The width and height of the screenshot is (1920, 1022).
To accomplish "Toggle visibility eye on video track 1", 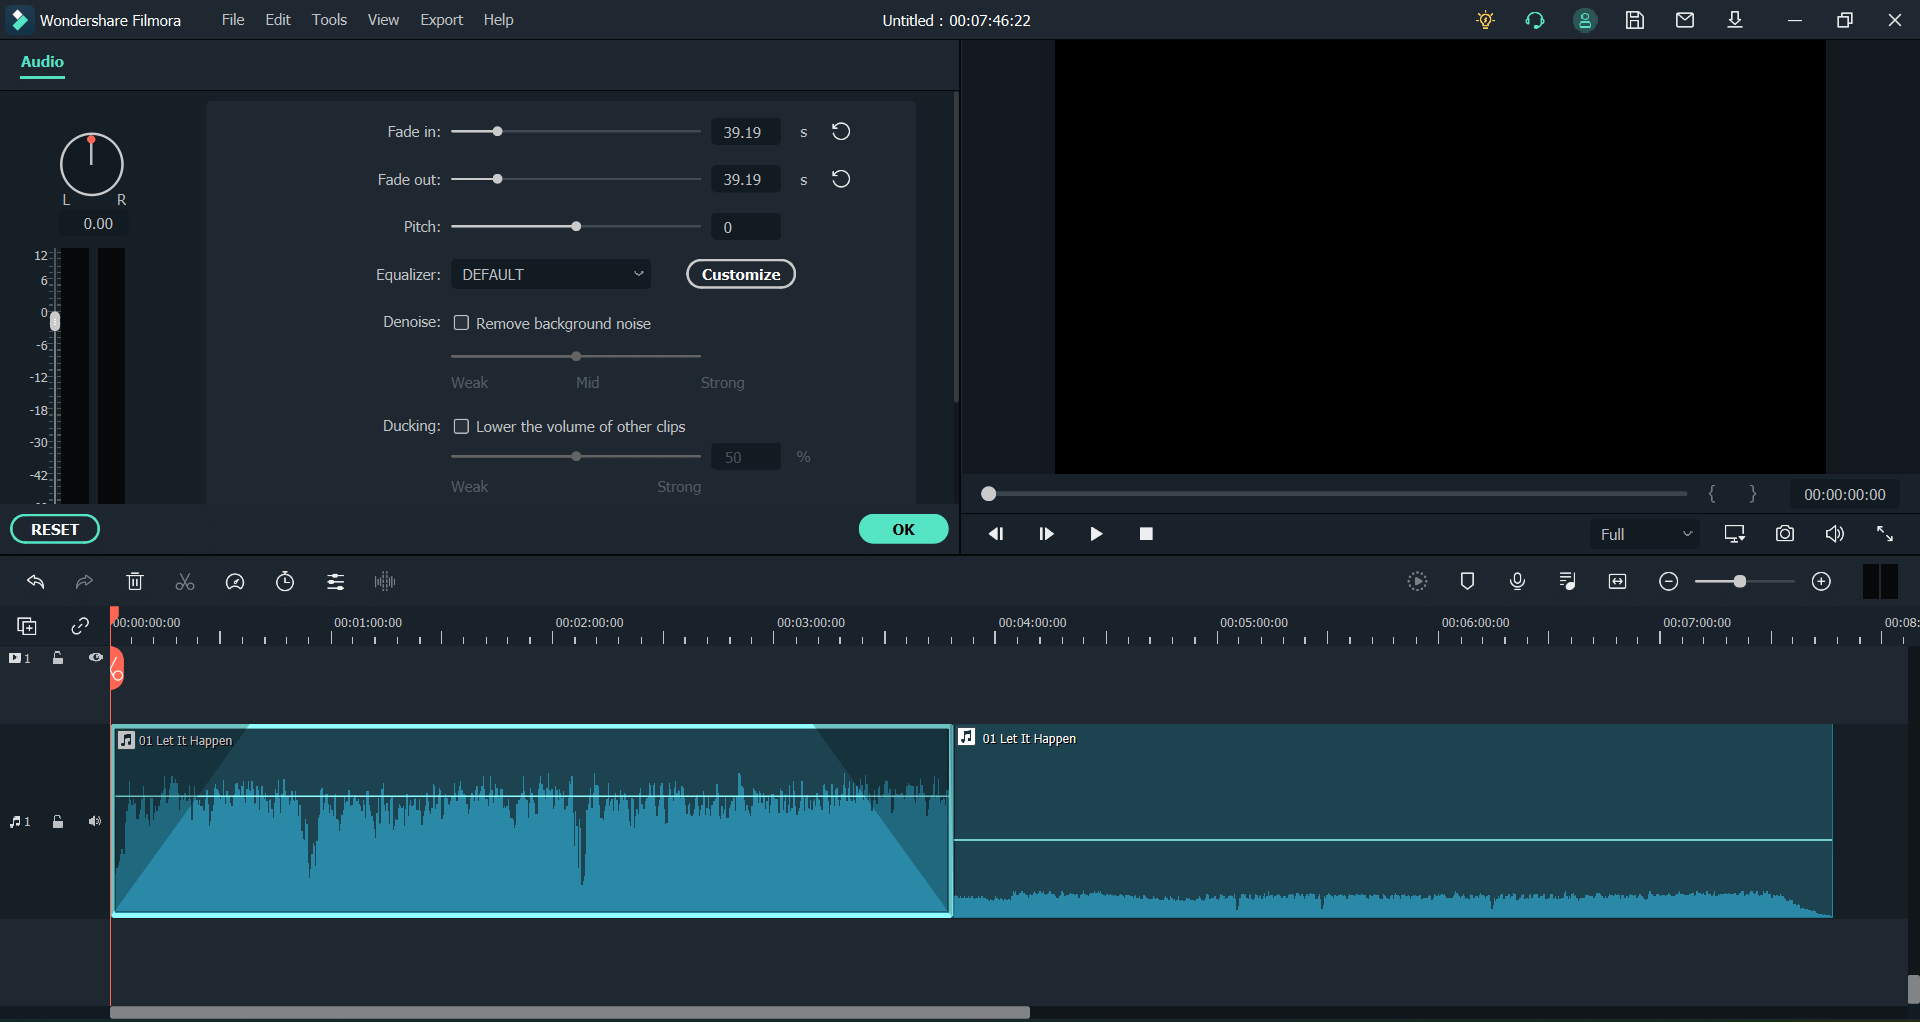I will pyautogui.click(x=96, y=658).
